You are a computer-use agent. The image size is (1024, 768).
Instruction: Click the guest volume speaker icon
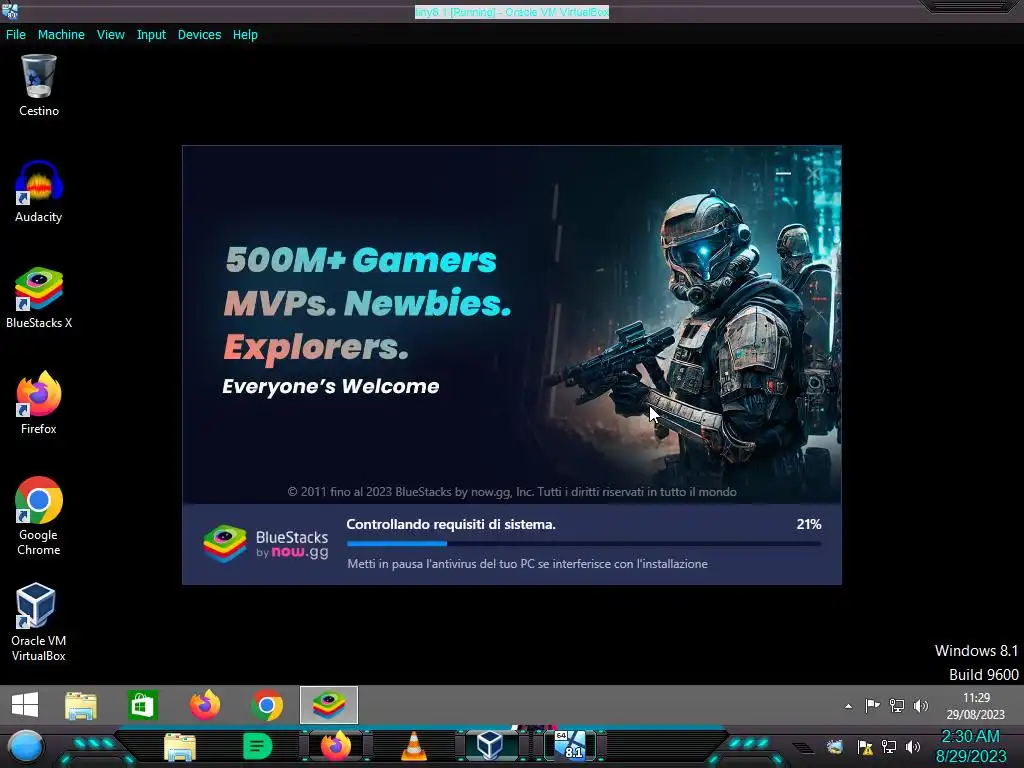921,705
